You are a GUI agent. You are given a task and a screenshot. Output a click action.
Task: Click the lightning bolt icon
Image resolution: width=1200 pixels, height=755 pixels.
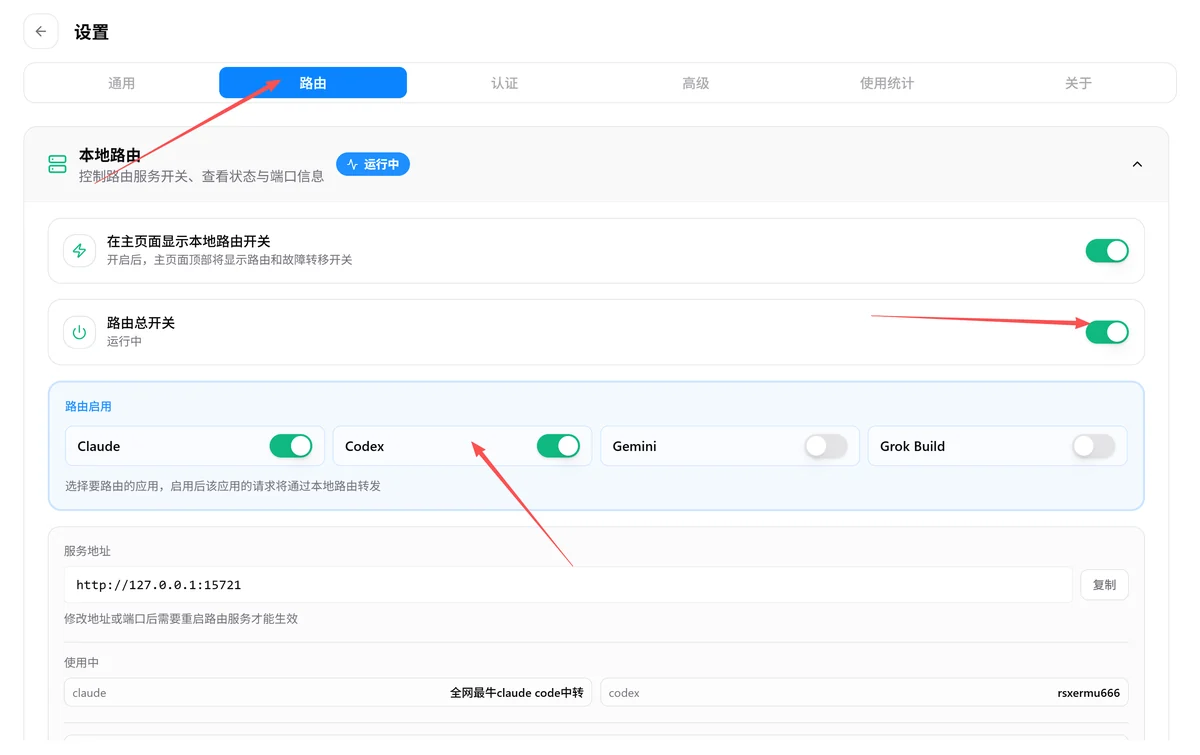click(80, 251)
